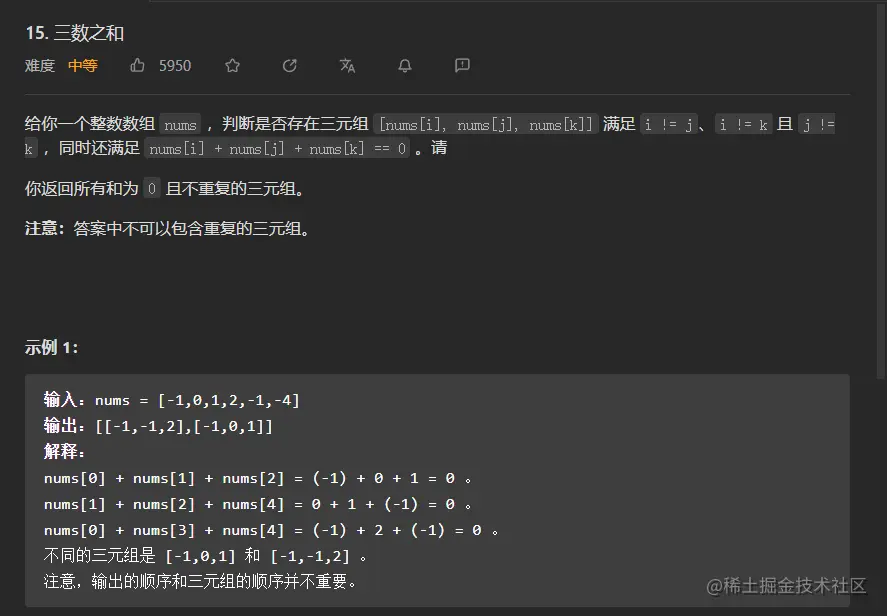Click the 中等 difficulty tag
Screen dimensions: 887x616
point(83,66)
